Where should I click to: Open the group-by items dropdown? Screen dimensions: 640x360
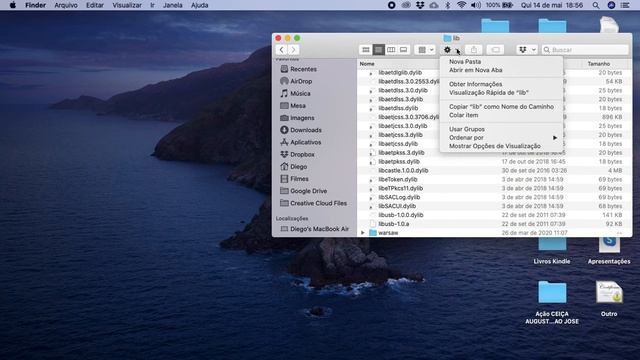click(425, 50)
